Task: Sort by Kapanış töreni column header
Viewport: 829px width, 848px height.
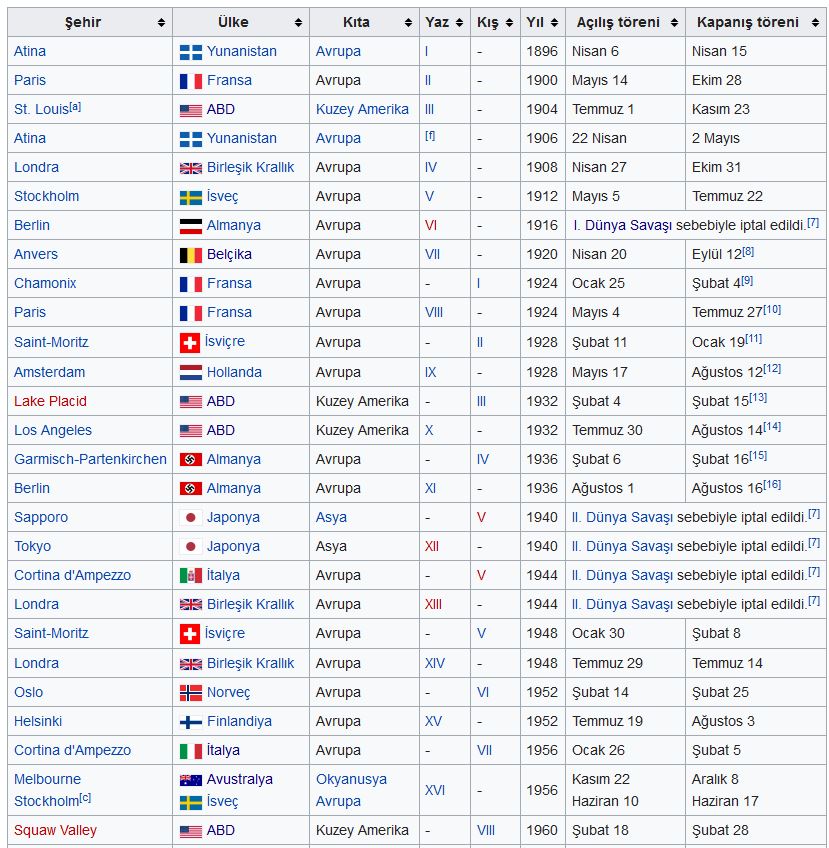Action: (x=755, y=22)
